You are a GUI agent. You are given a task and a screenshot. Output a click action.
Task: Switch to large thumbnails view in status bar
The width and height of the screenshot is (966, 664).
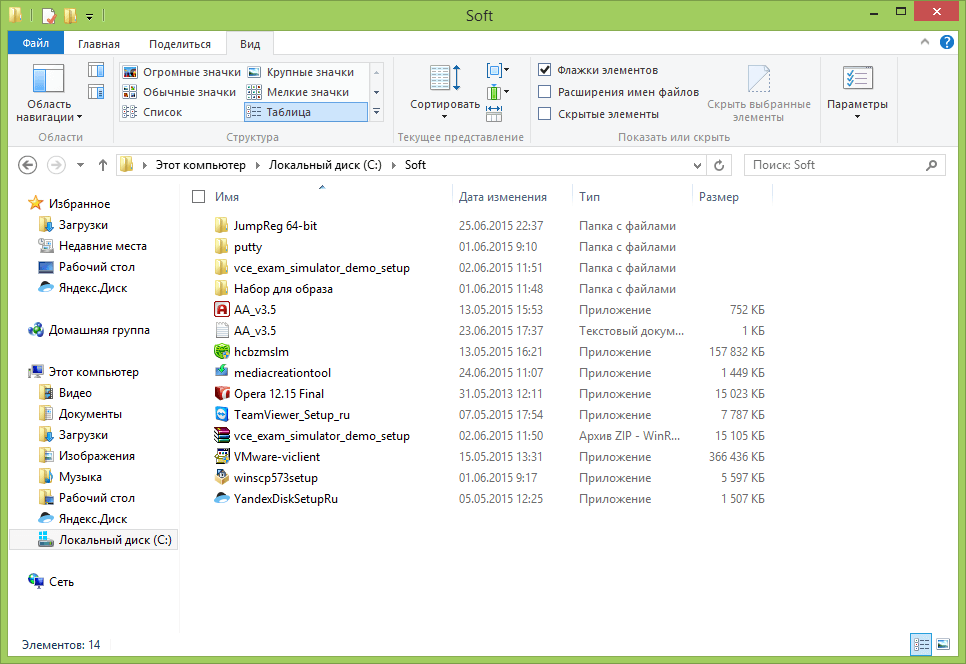pos(942,645)
